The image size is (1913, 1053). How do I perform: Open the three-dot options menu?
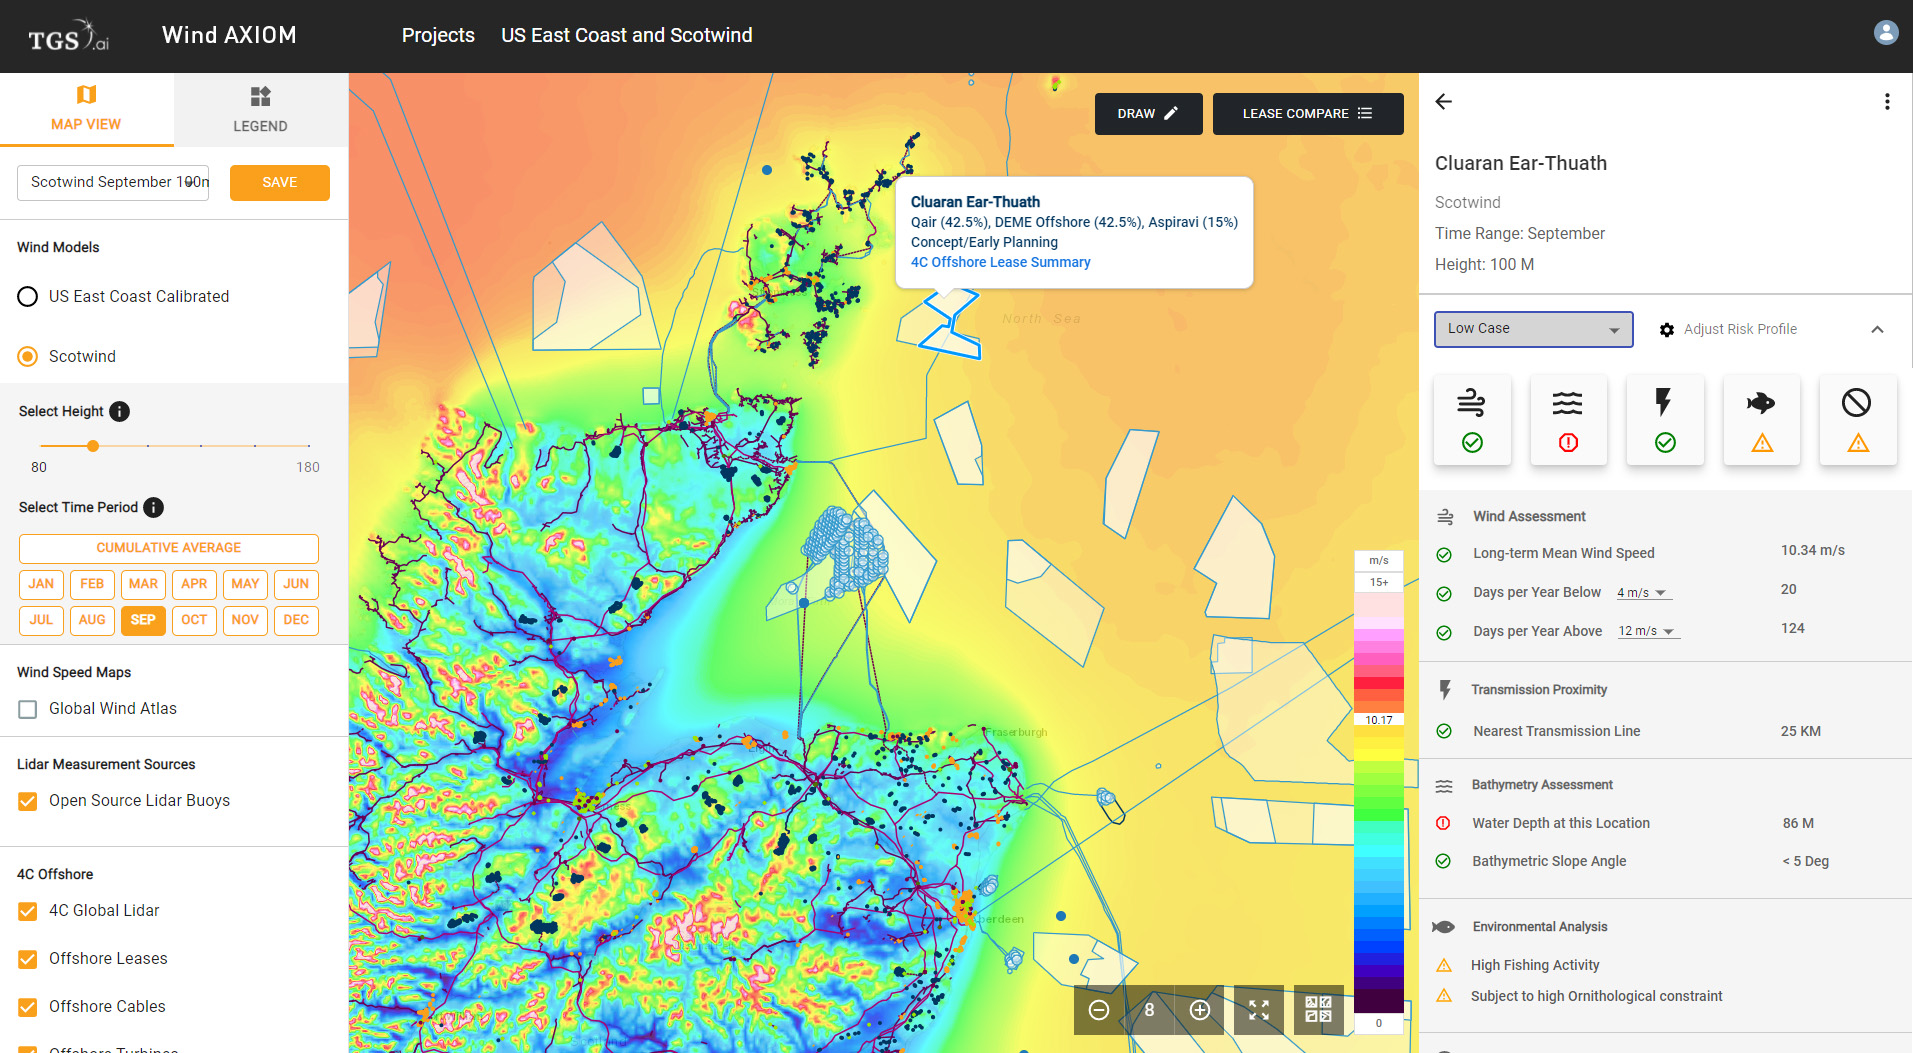pyautogui.click(x=1886, y=102)
